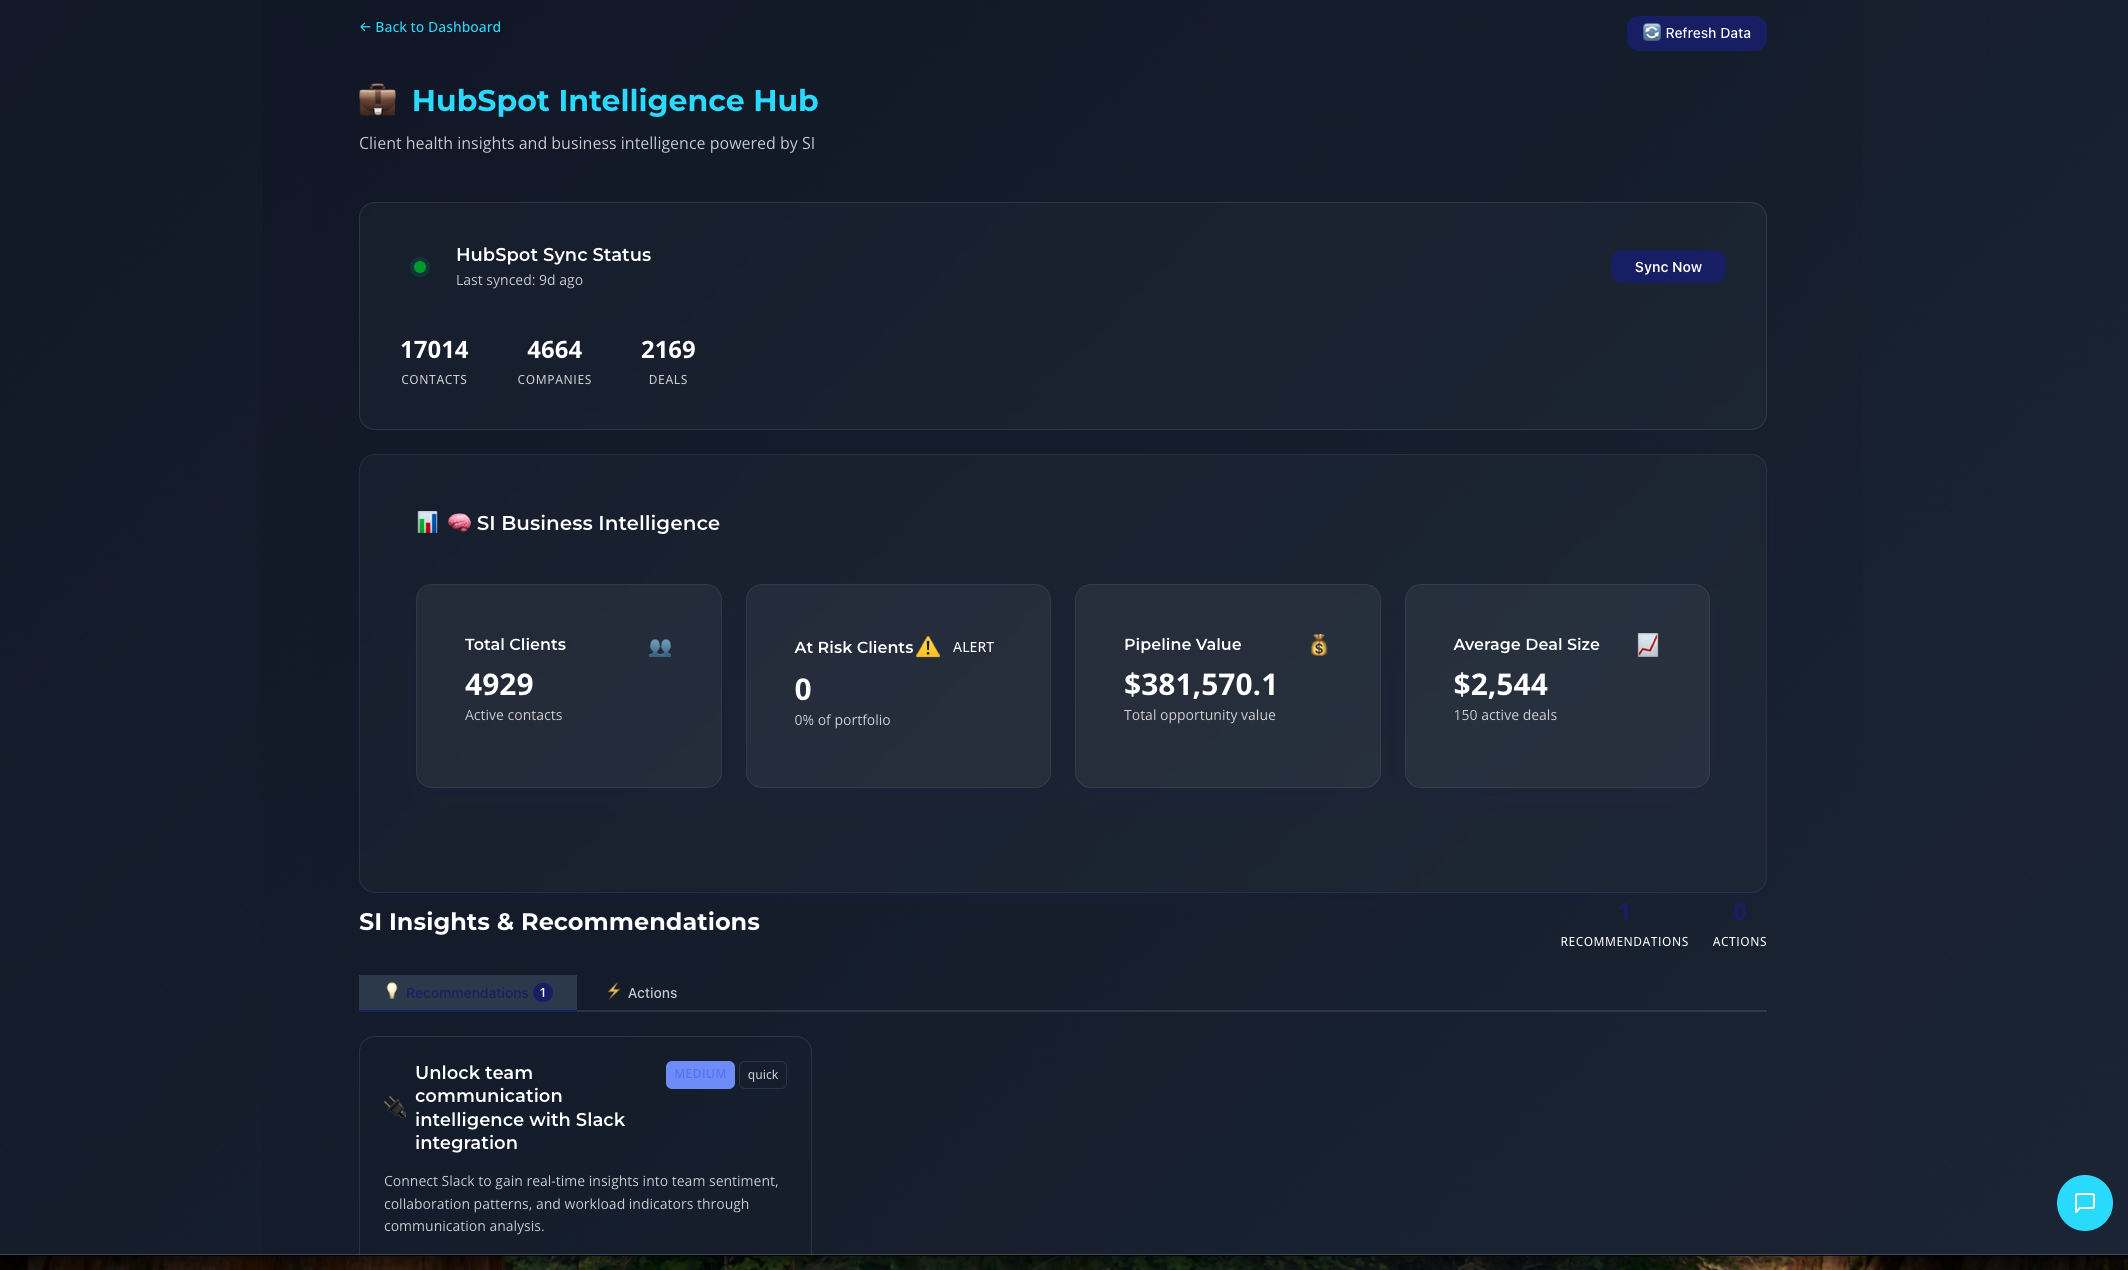
Task: Click the plug icon on the Slack integration card
Action: tap(394, 1107)
